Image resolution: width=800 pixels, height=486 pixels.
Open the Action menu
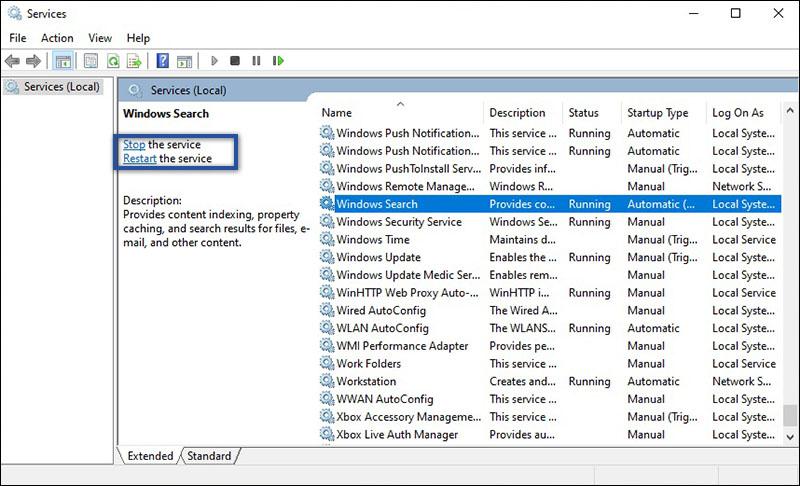[57, 38]
